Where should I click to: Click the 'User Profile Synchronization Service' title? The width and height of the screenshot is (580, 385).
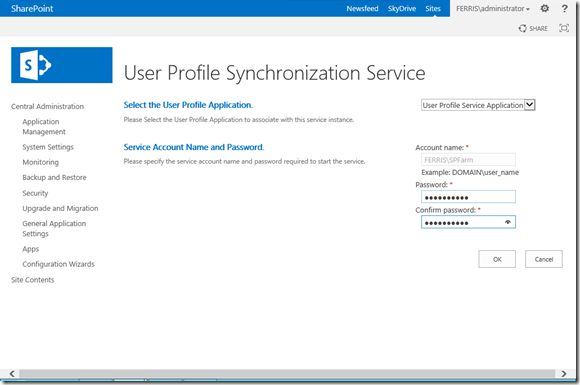tap(274, 73)
